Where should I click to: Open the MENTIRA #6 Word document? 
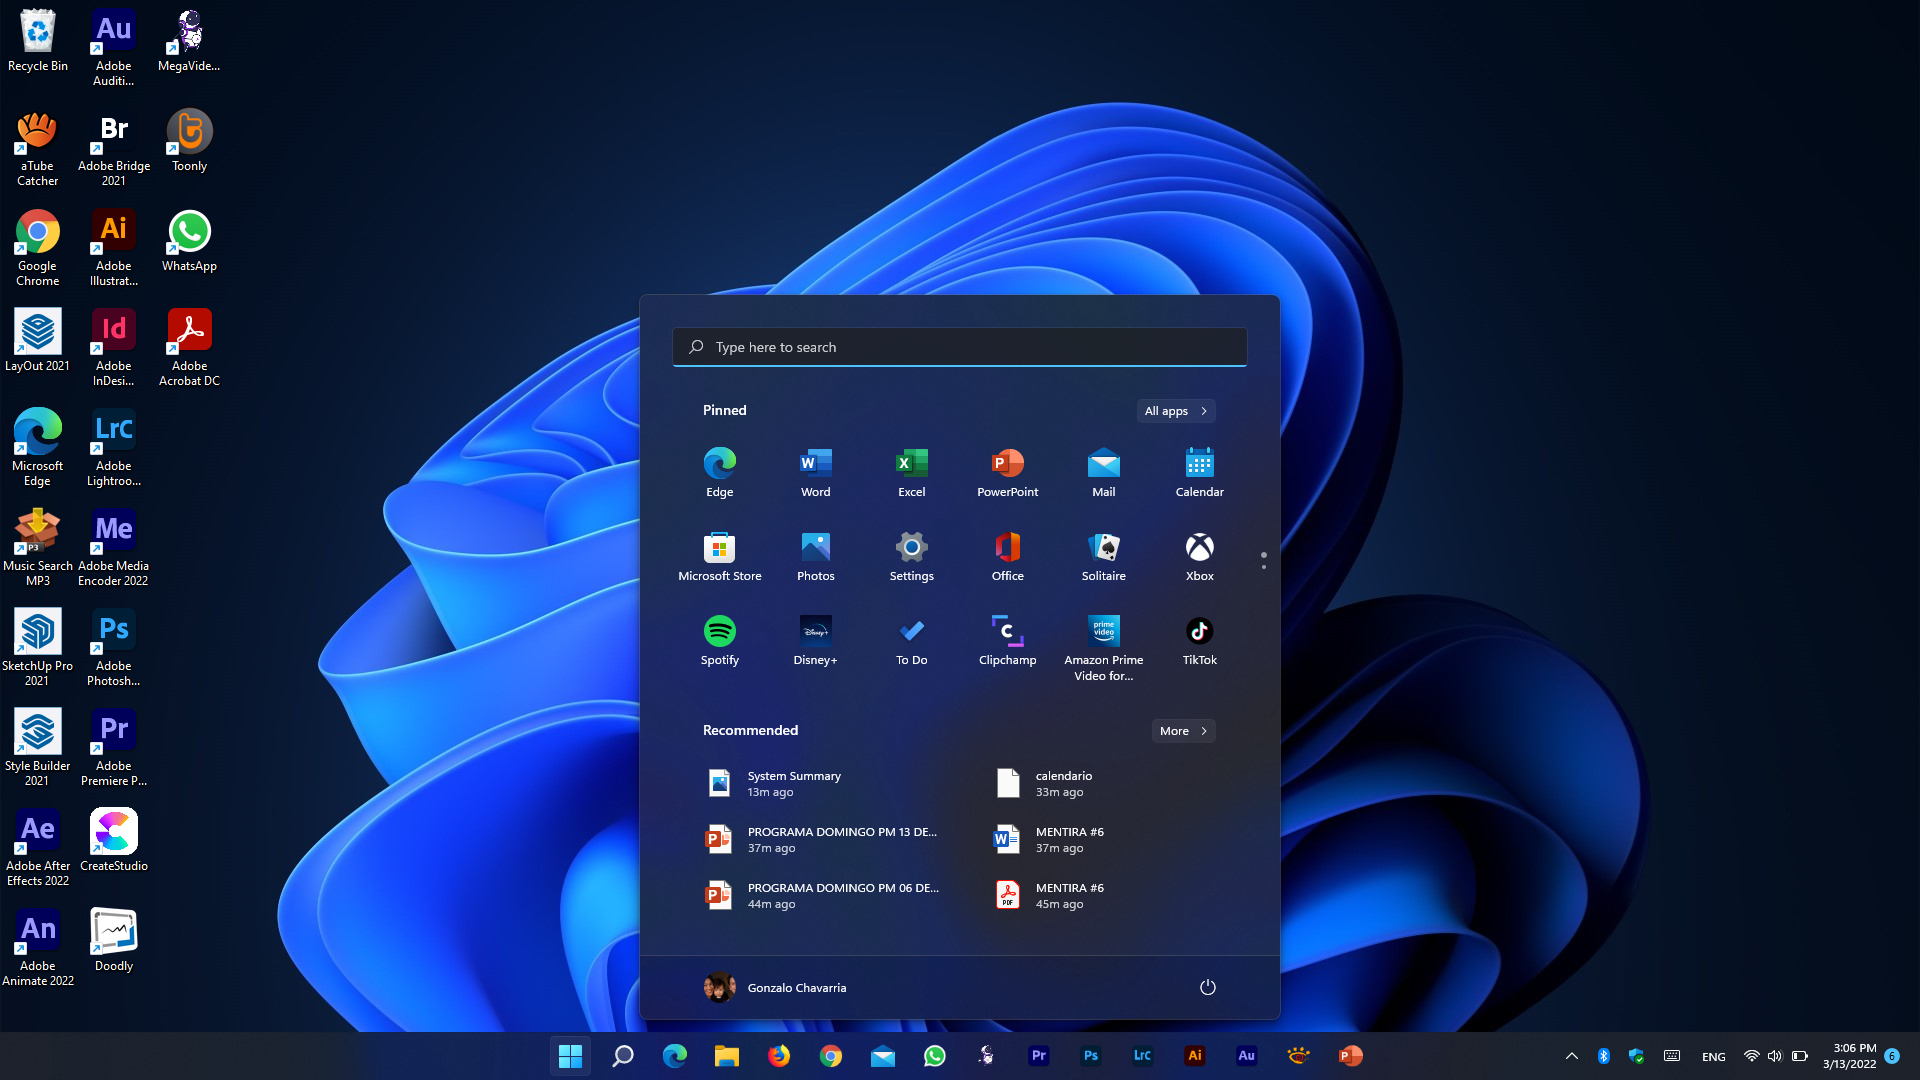coord(1068,839)
